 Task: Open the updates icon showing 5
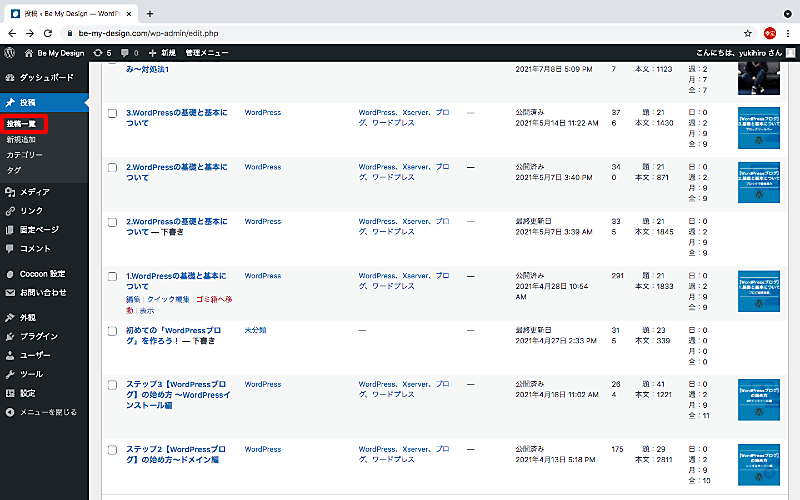pyautogui.click(x=101, y=52)
